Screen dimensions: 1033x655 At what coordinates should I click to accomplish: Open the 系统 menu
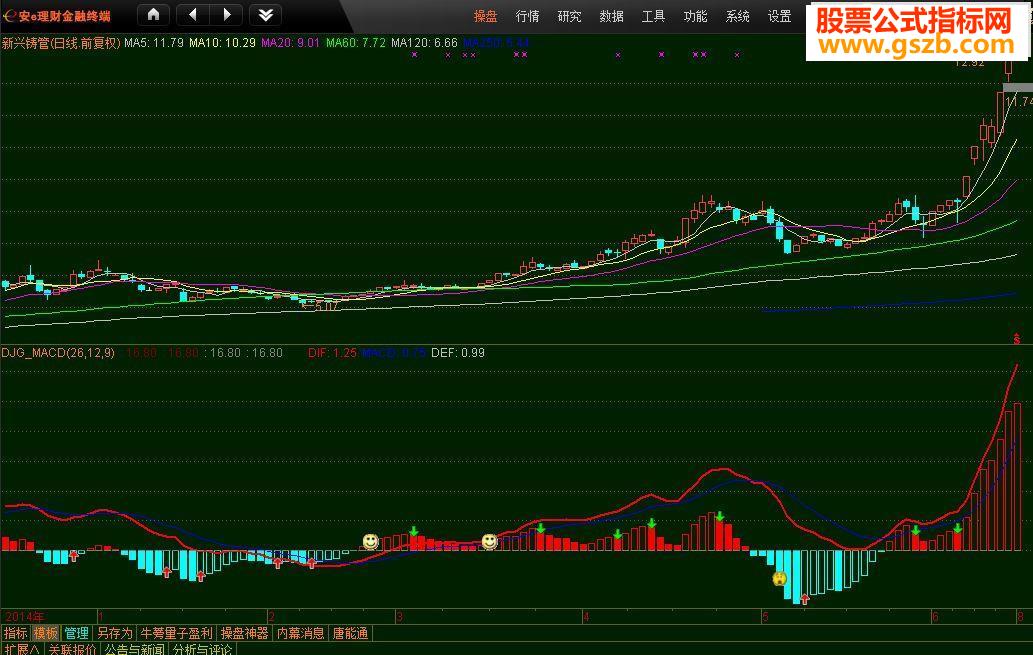click(737, 16)
